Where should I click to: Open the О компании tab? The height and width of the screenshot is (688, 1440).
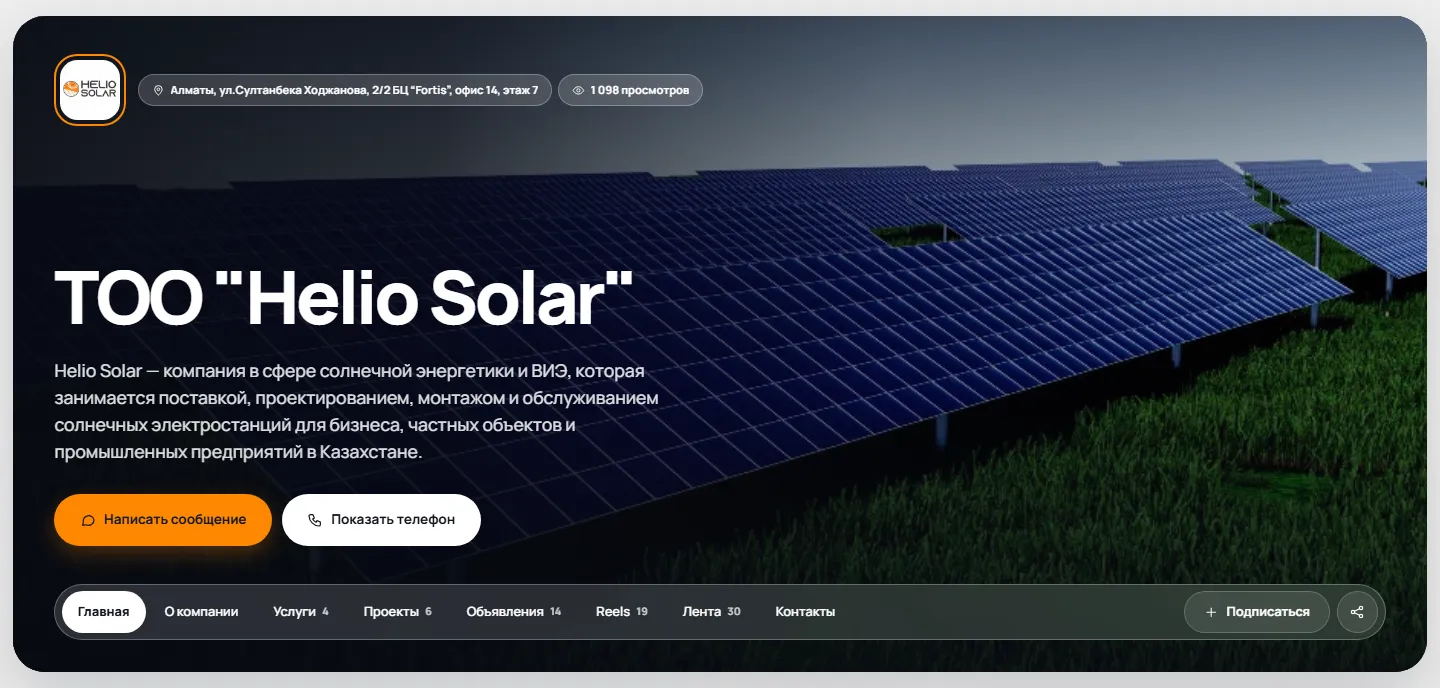(x=201, y=612)
